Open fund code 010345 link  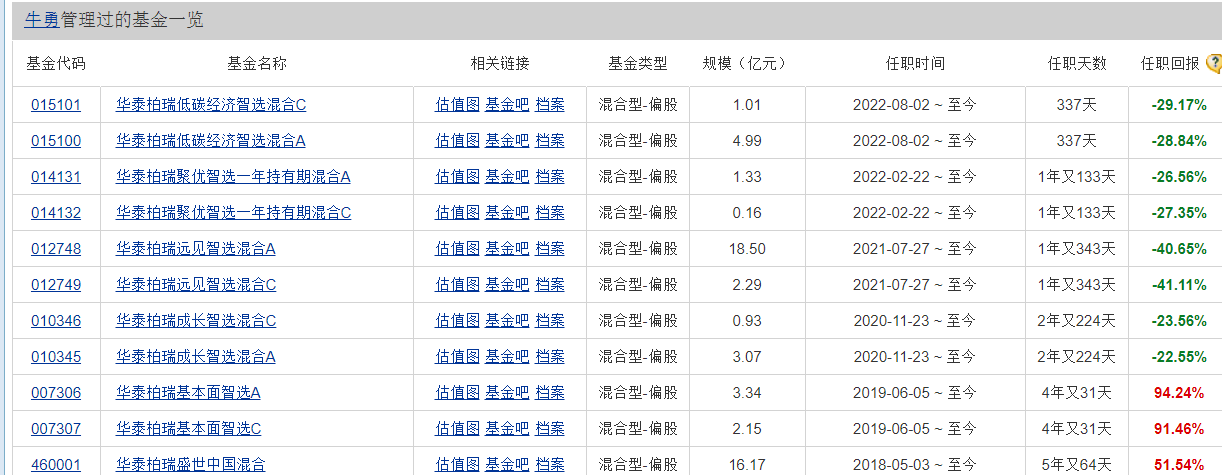coord(56,356)
